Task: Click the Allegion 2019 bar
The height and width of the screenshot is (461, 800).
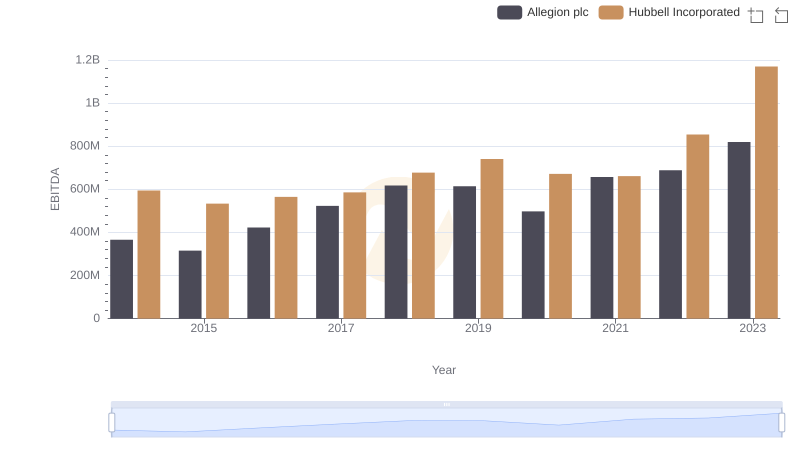Action: 464,252
